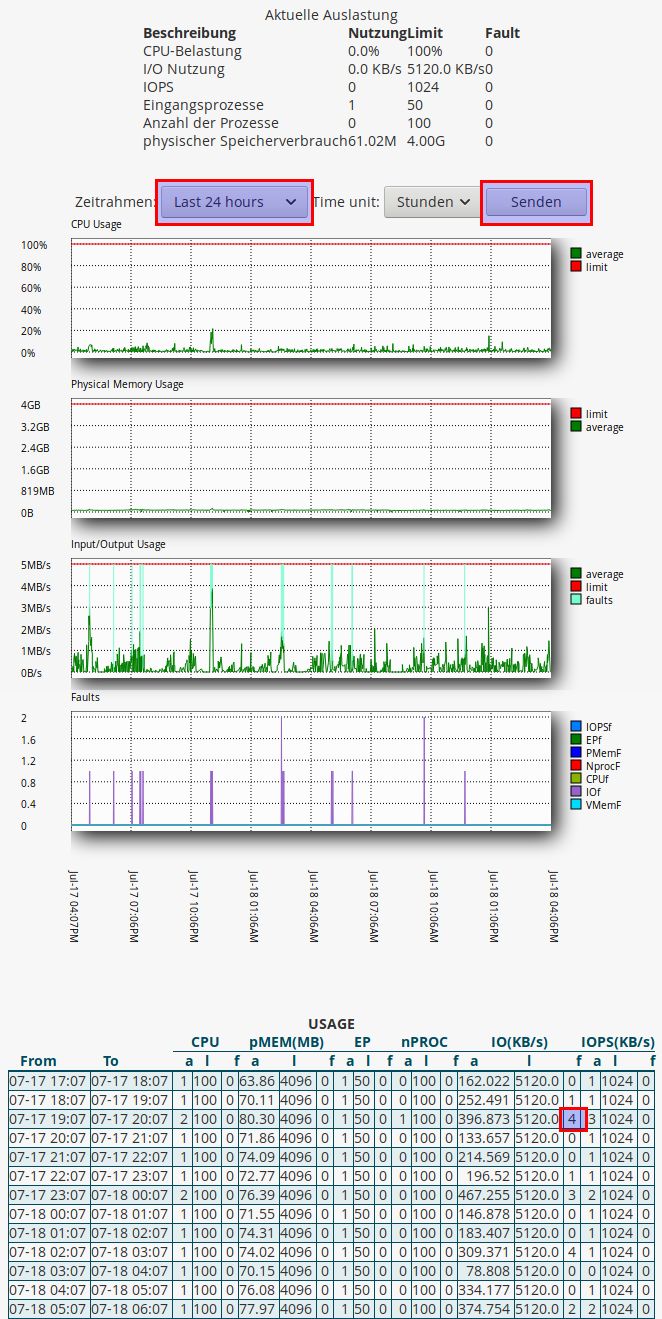The image size is (662, 1319).
Task: Click the IOf legend swatch
Action: coord(576,791)
